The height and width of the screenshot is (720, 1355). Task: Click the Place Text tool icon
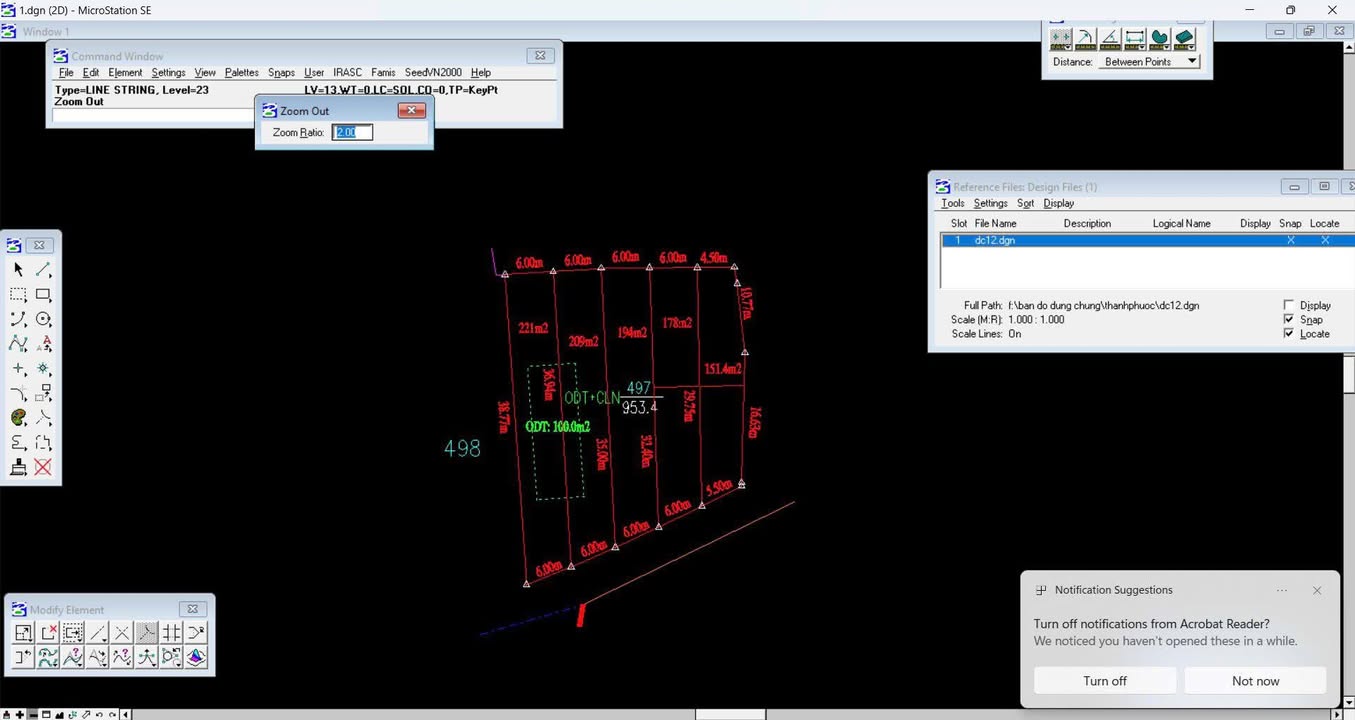point(43,344)
